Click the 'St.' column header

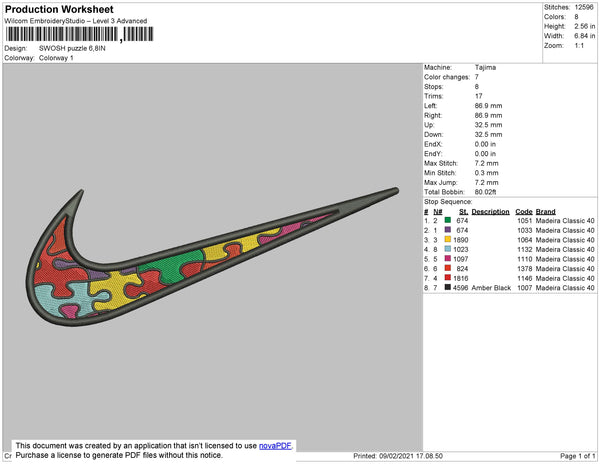pyautogui.click(x=463, y=212)
